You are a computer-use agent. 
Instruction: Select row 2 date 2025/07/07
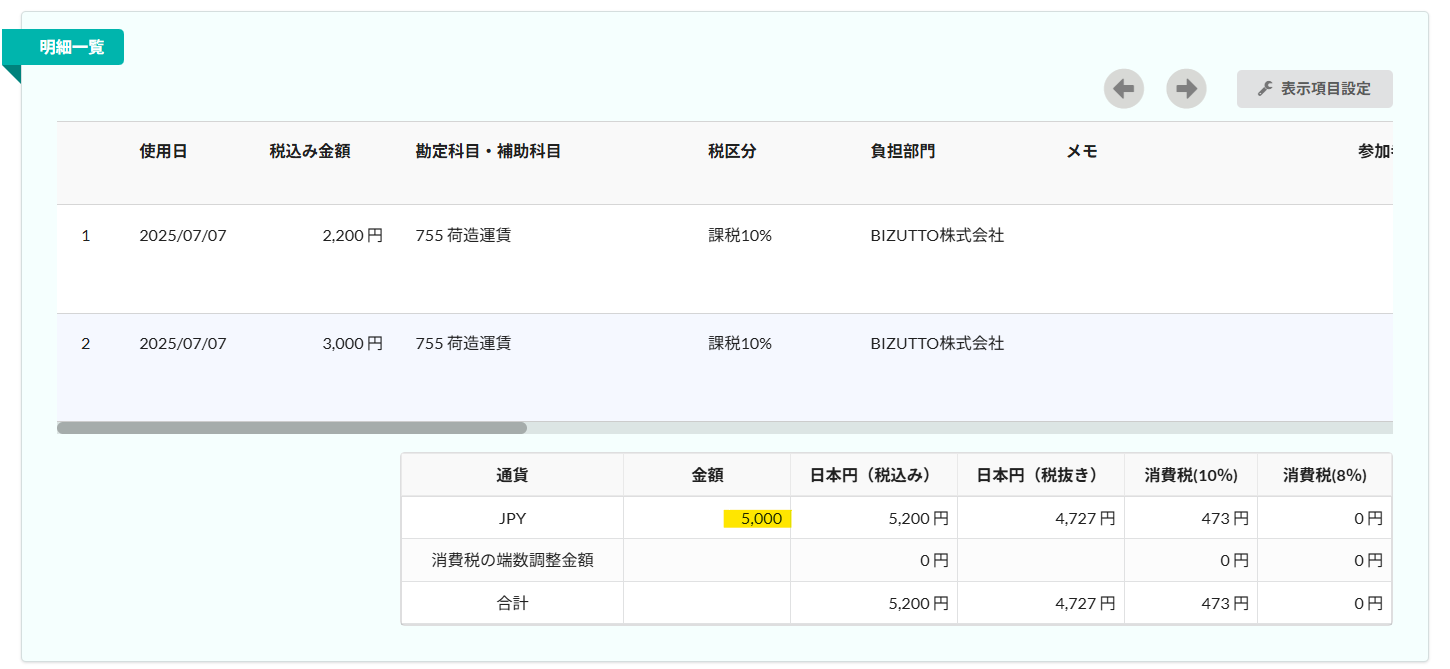[183, 344]
